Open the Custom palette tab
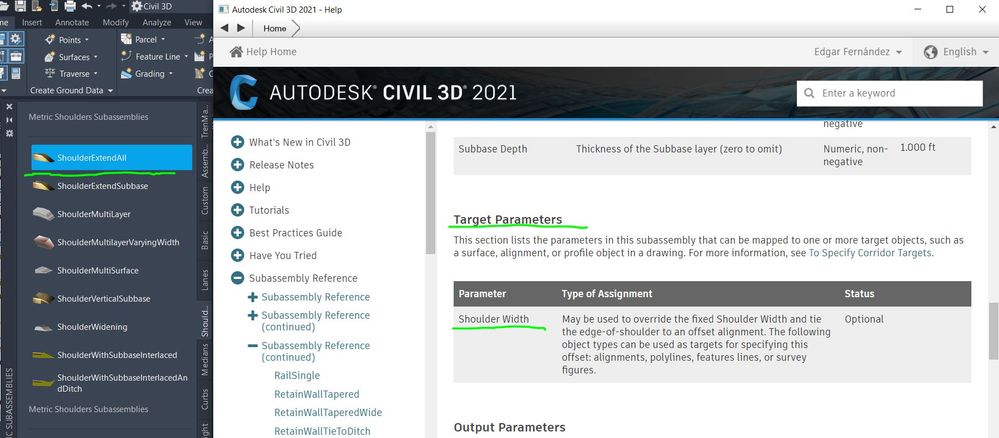Image resolution: width=999 pixels, height=438 pixels. (x=205, y=201)
